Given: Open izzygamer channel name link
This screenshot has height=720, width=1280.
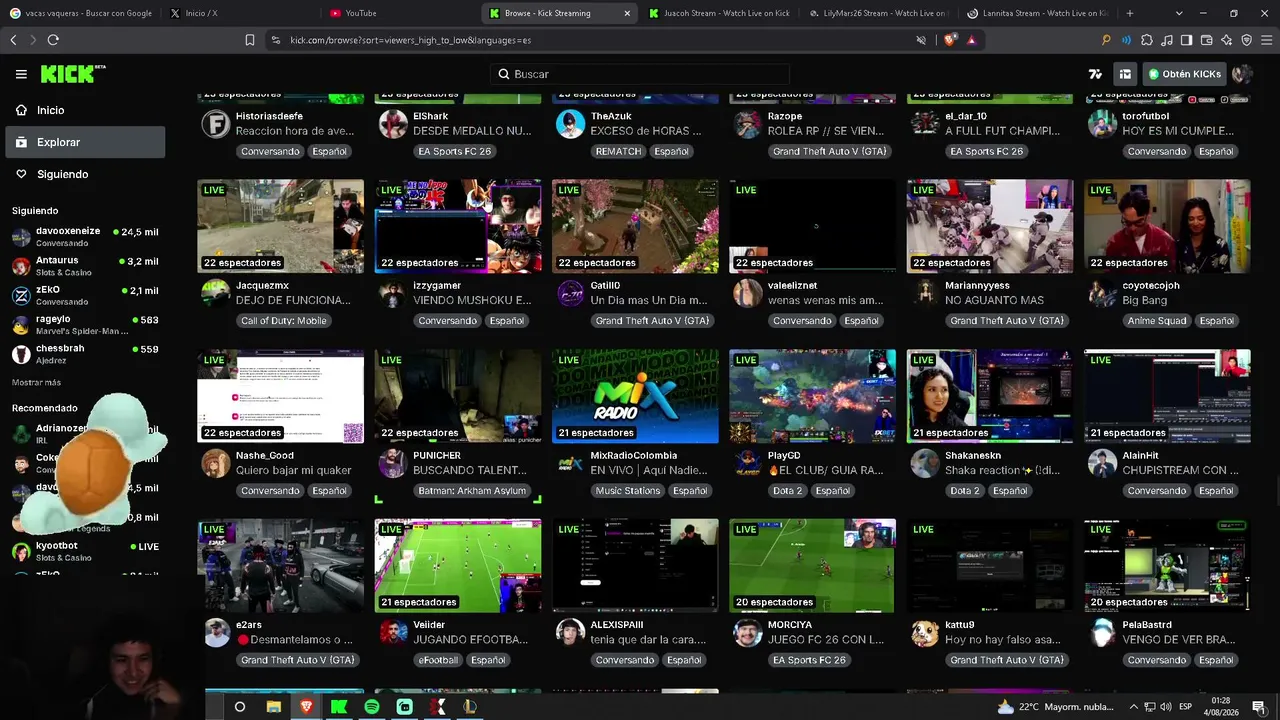Looking at the screenshot, I should click(x=437, y=286).
